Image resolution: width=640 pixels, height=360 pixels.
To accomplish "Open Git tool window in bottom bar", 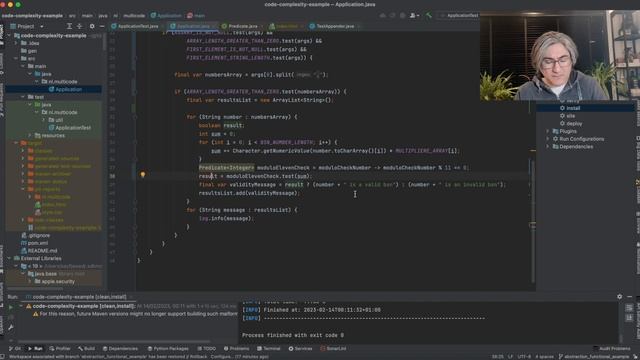I will [x=15, y=349].
